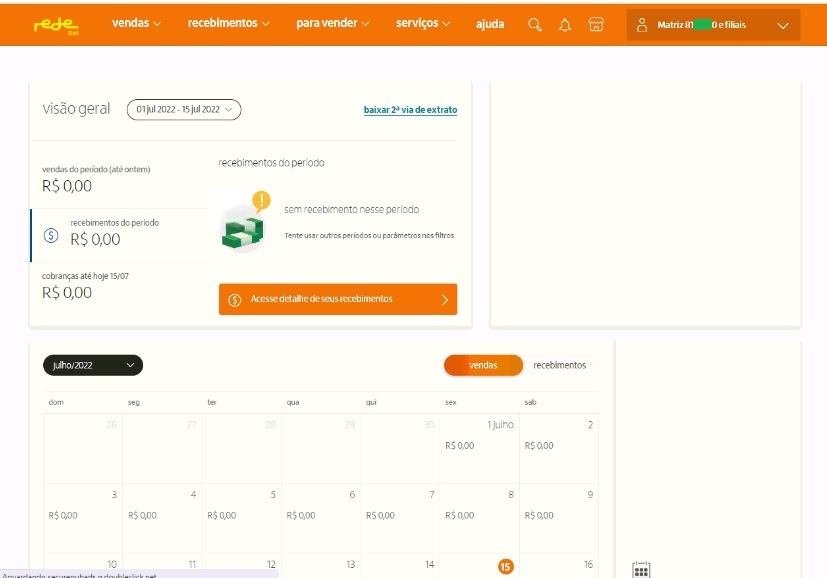Open the date range 01 jul 2022 - 15 jul 2022 picker
Image resolution: width=827 pixels, height=578 pixels.
[184, 110]
